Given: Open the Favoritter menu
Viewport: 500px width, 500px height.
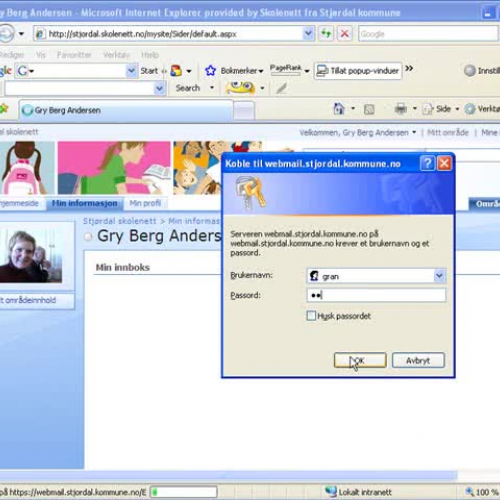Looking at the screenshot, I should 74,55.
